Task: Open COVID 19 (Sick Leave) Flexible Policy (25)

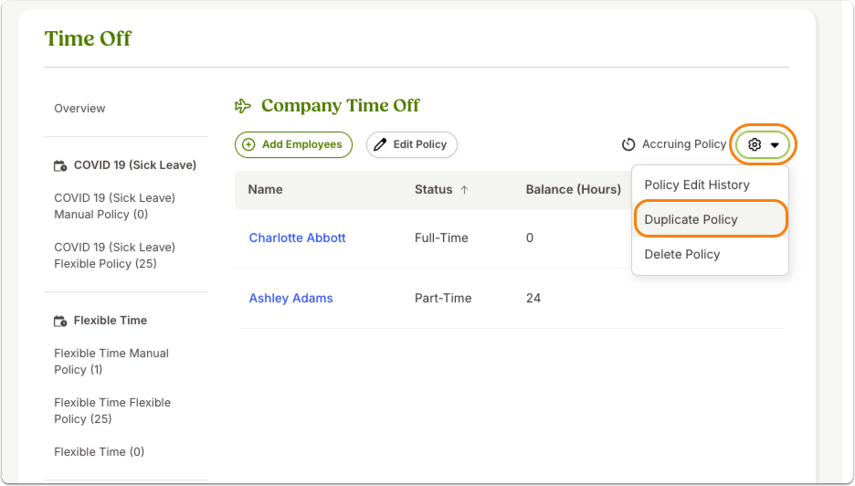Action: point(115,255)
